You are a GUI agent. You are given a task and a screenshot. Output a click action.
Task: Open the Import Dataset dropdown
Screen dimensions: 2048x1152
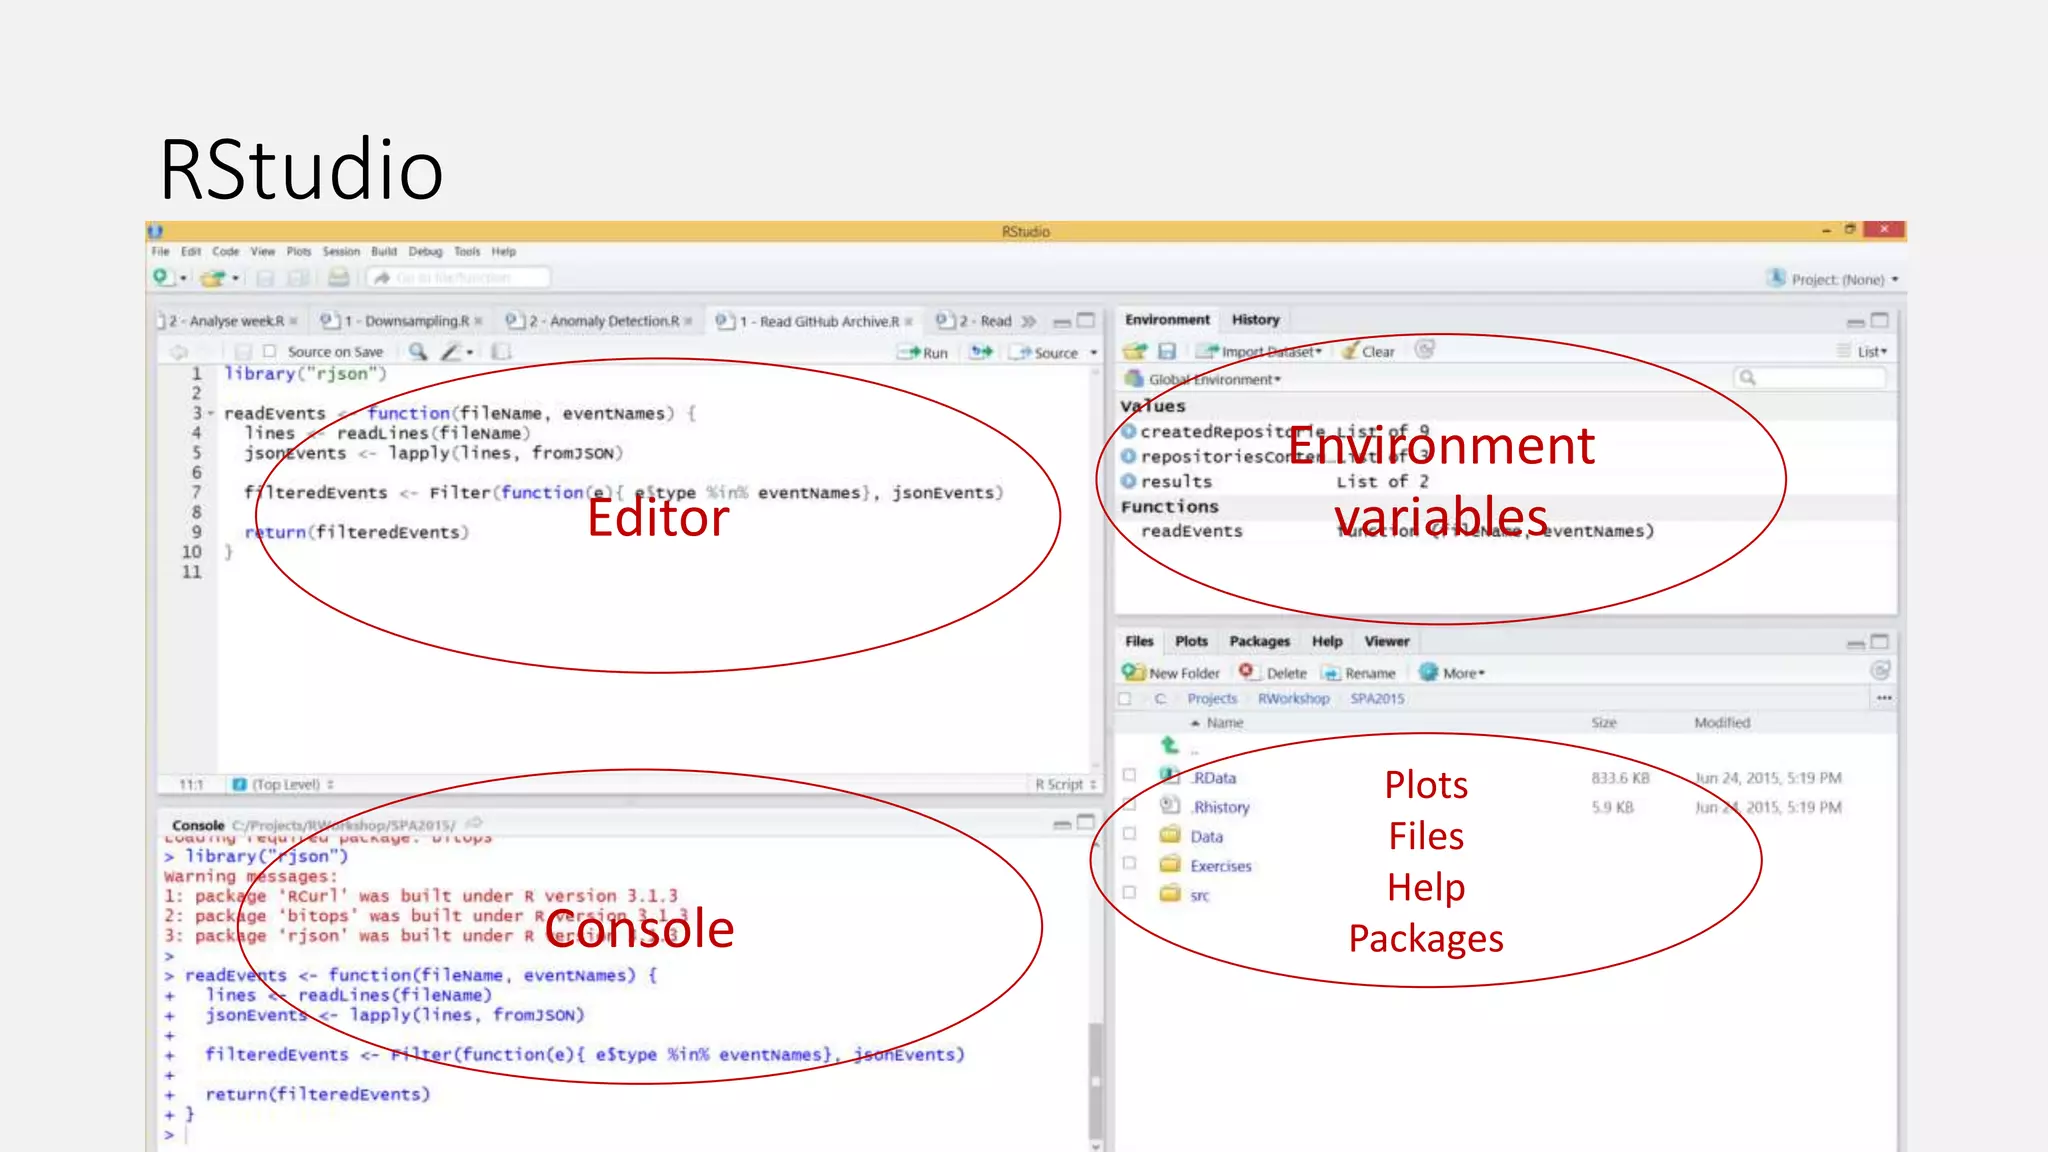point(1260,351)
